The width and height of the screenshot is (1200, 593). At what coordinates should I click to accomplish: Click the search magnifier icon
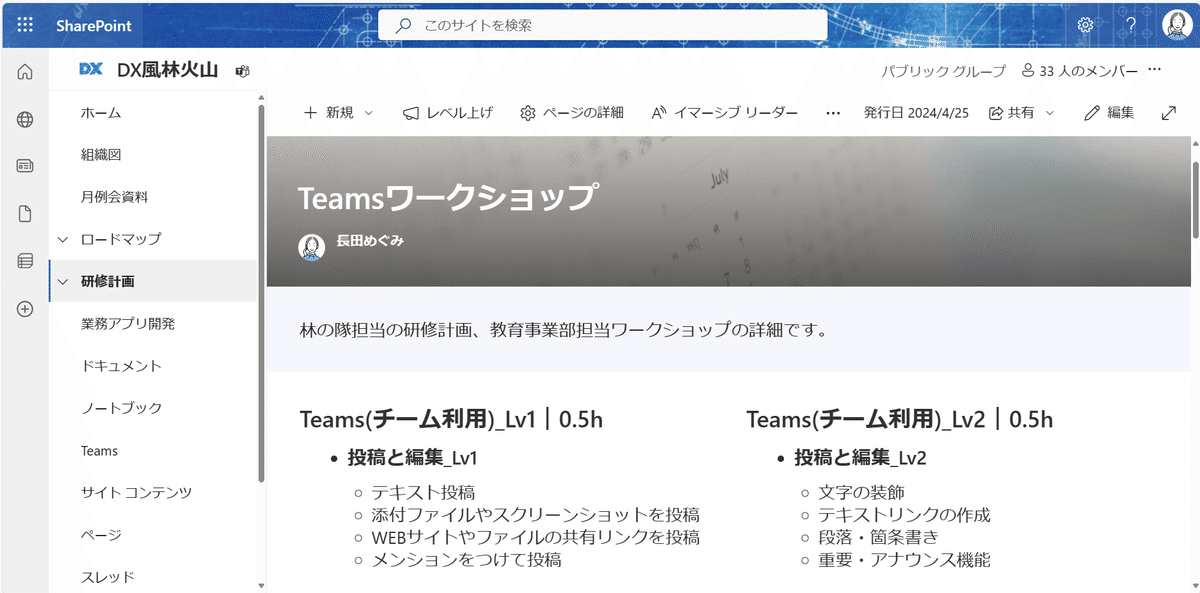(x=404, y=25)
